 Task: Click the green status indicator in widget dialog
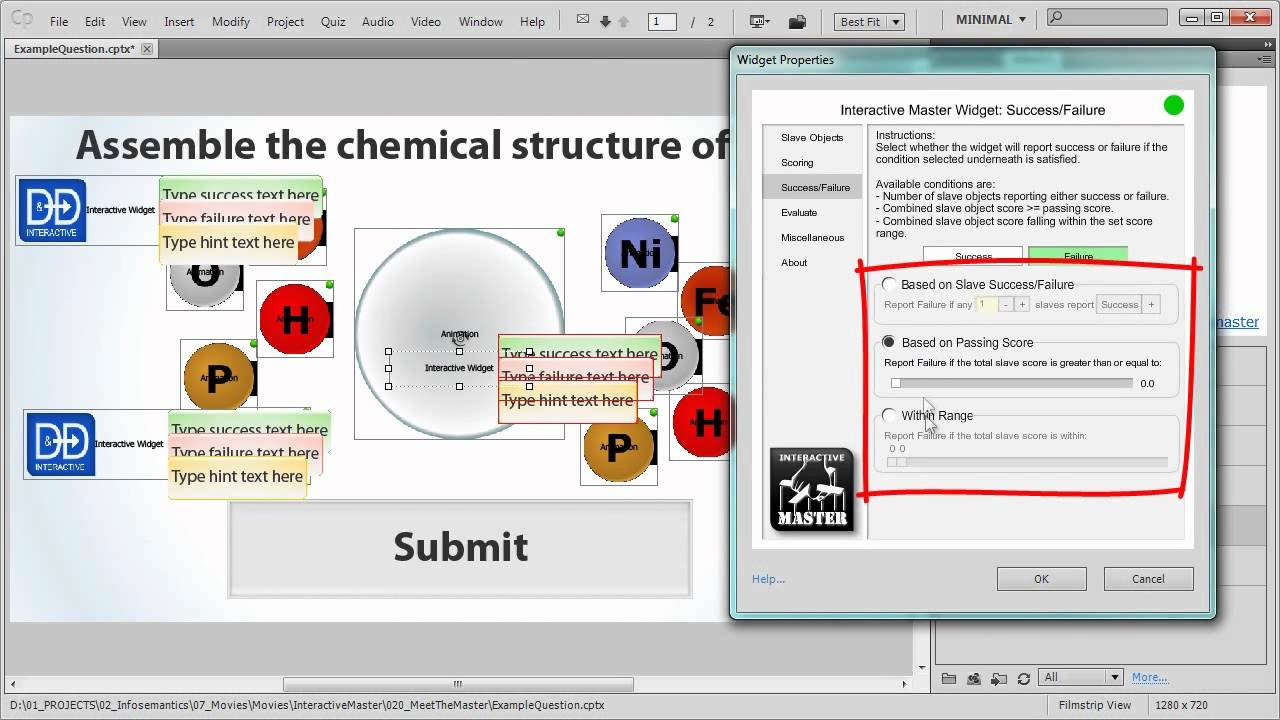coord(1174,105)
